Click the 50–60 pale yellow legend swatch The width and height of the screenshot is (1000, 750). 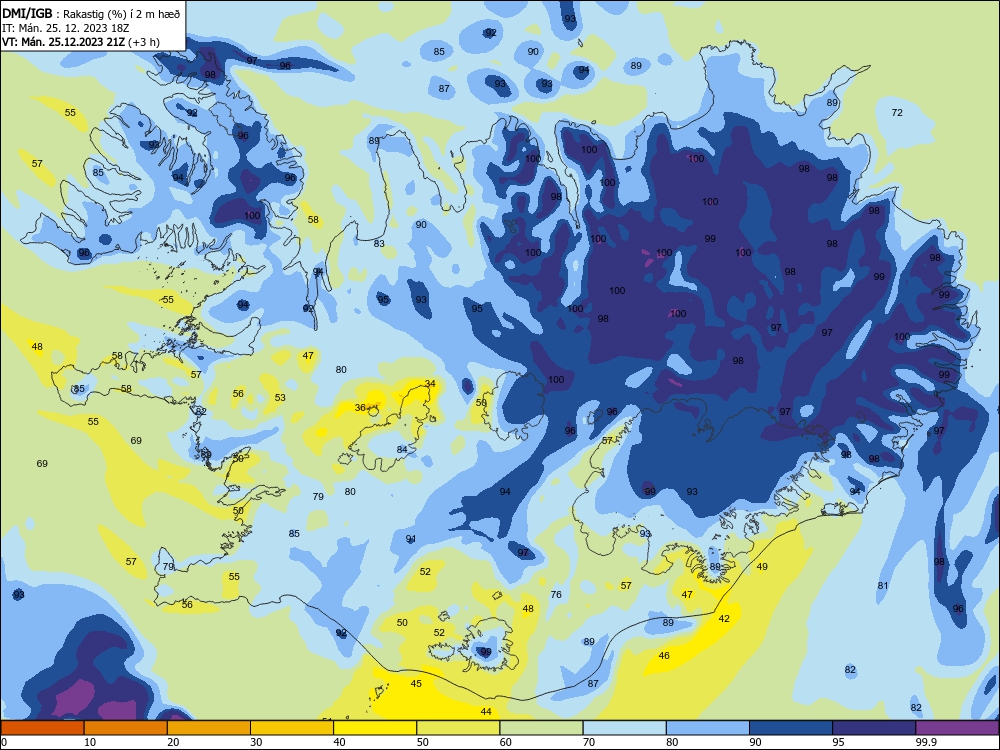click(458, 728)
